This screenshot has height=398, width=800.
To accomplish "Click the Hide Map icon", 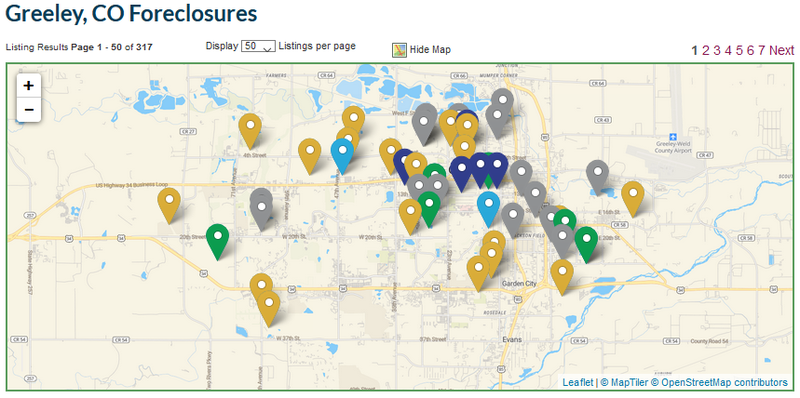I will (399, 50).
